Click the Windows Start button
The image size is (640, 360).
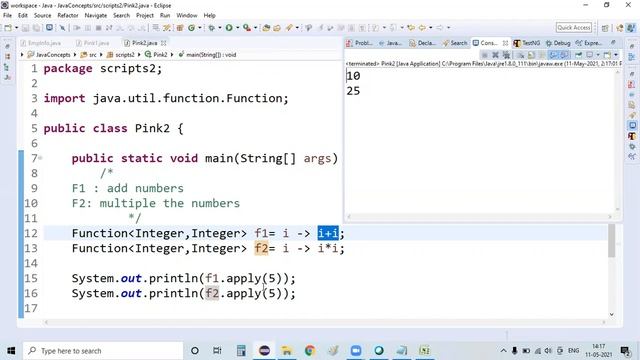pos(11,351)
